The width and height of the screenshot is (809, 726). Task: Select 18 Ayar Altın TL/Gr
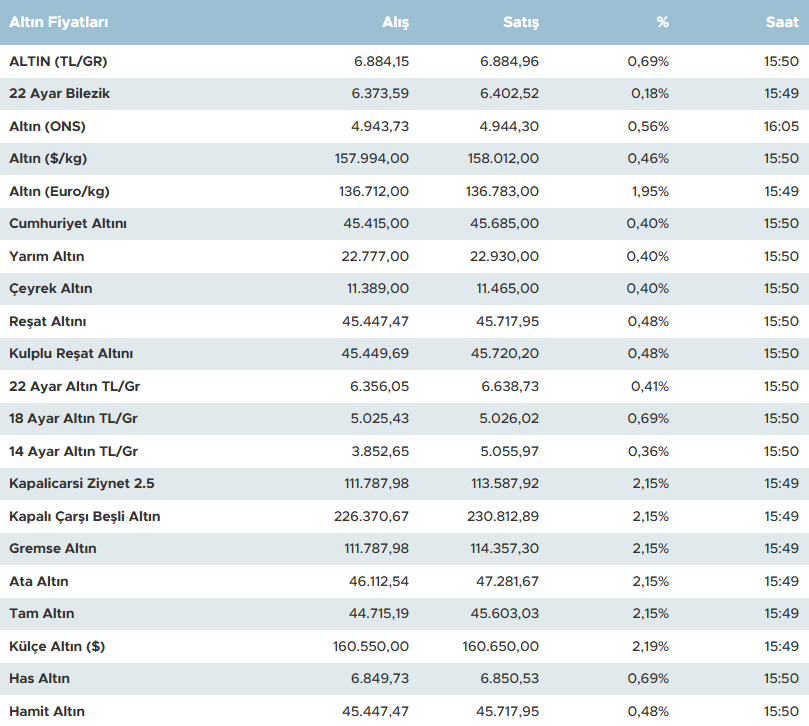click(73, 419)
